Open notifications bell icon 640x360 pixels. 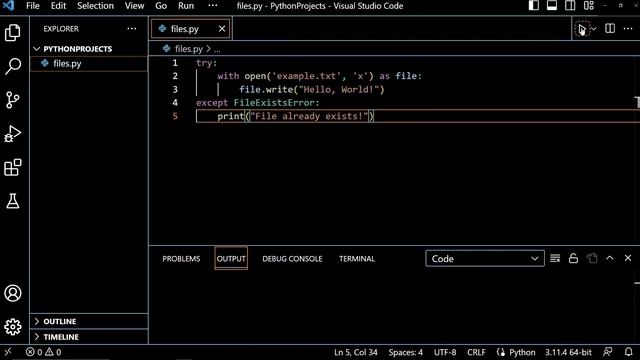tap(629, 352)
